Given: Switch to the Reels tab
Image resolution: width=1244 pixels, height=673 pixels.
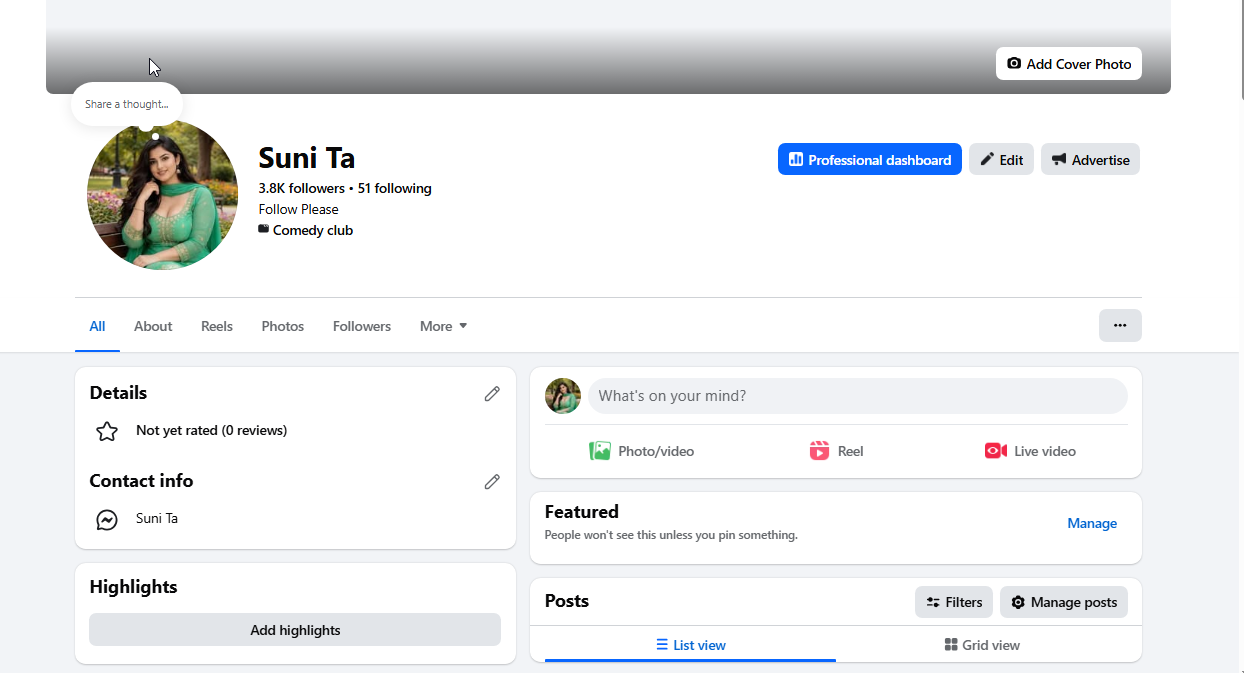Looking at the screenshot, I should coord(217,326).
